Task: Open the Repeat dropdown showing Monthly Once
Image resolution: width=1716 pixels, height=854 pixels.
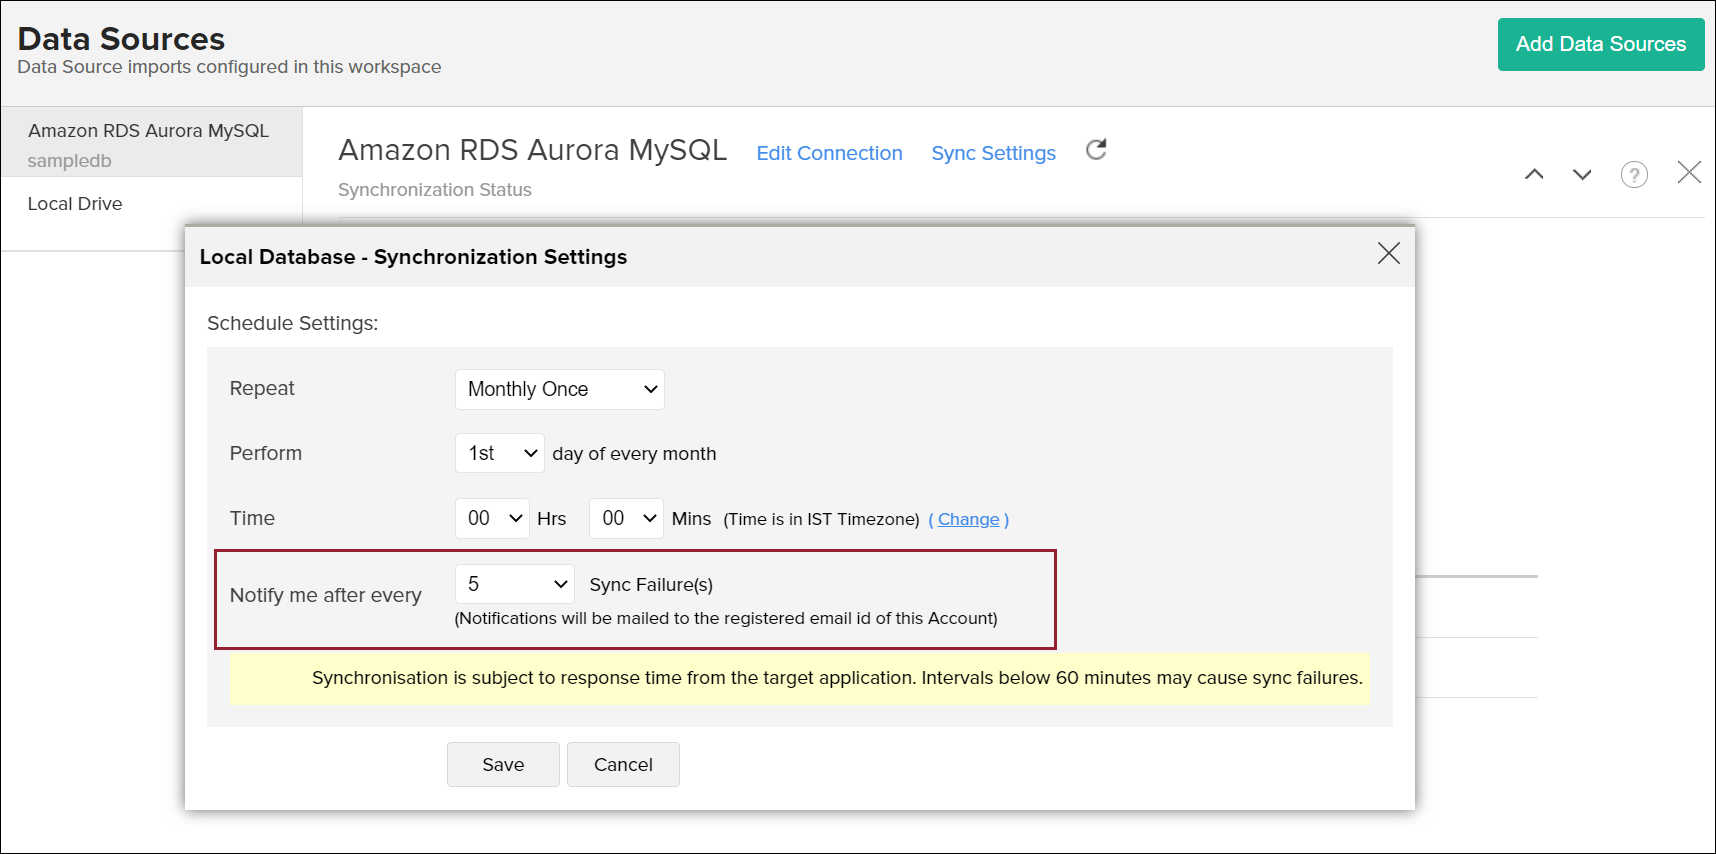Action: click(x=559, y=389)
